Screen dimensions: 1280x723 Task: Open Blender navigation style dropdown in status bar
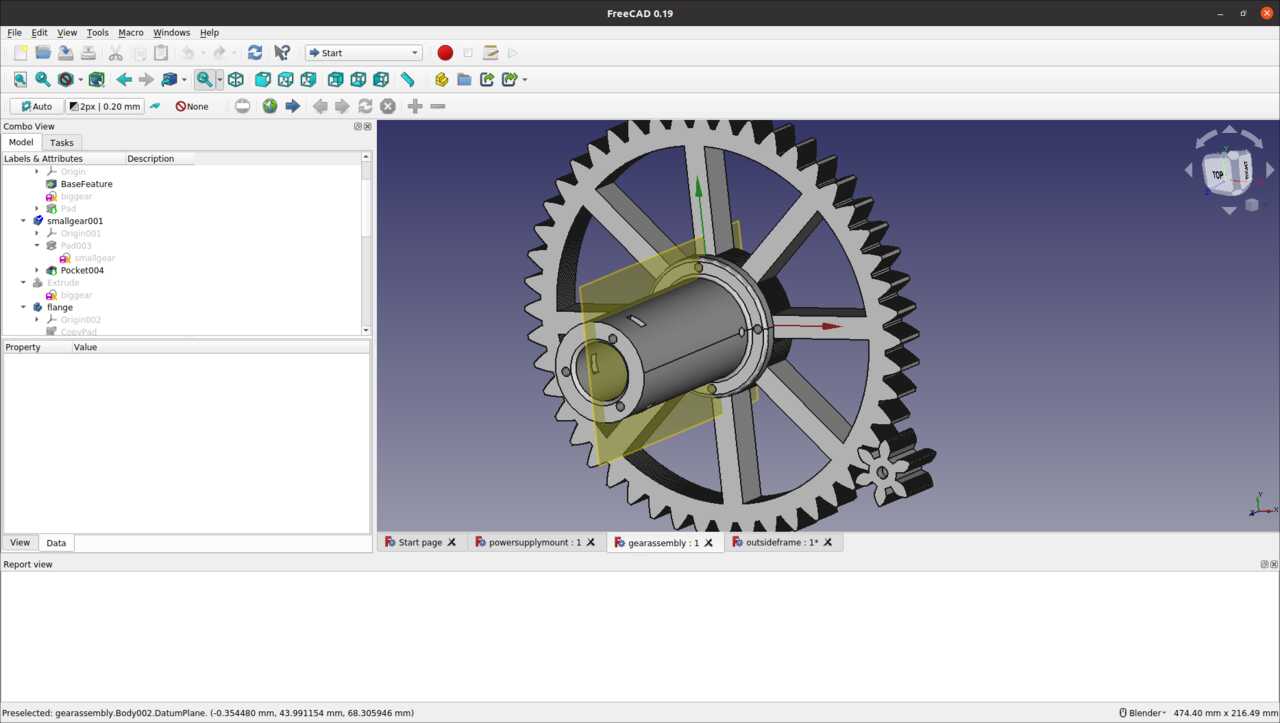[1142, 713]
